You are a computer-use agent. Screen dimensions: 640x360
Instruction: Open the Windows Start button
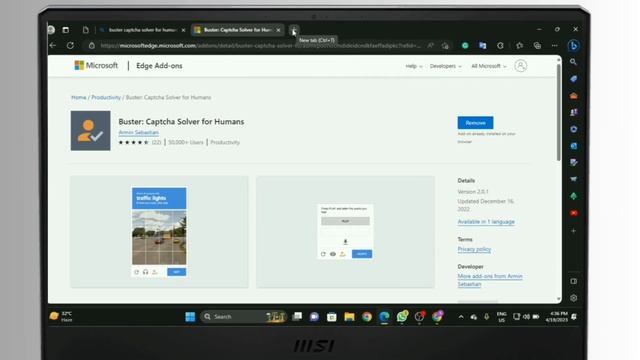point(190,317)
